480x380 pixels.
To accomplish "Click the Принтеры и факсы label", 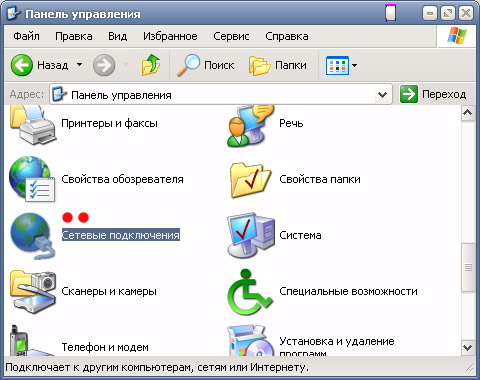I will tap(109, 123).
